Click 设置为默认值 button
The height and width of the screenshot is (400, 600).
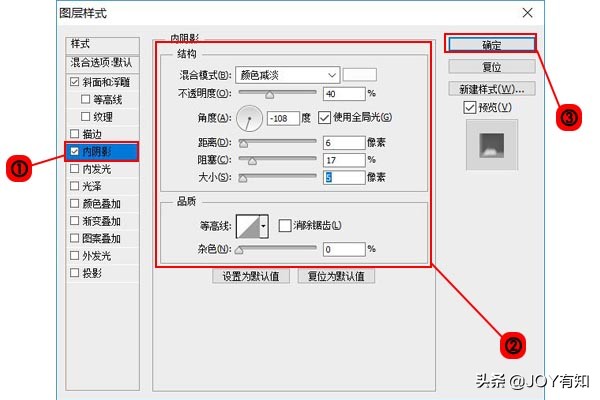(x=251, y=276)
